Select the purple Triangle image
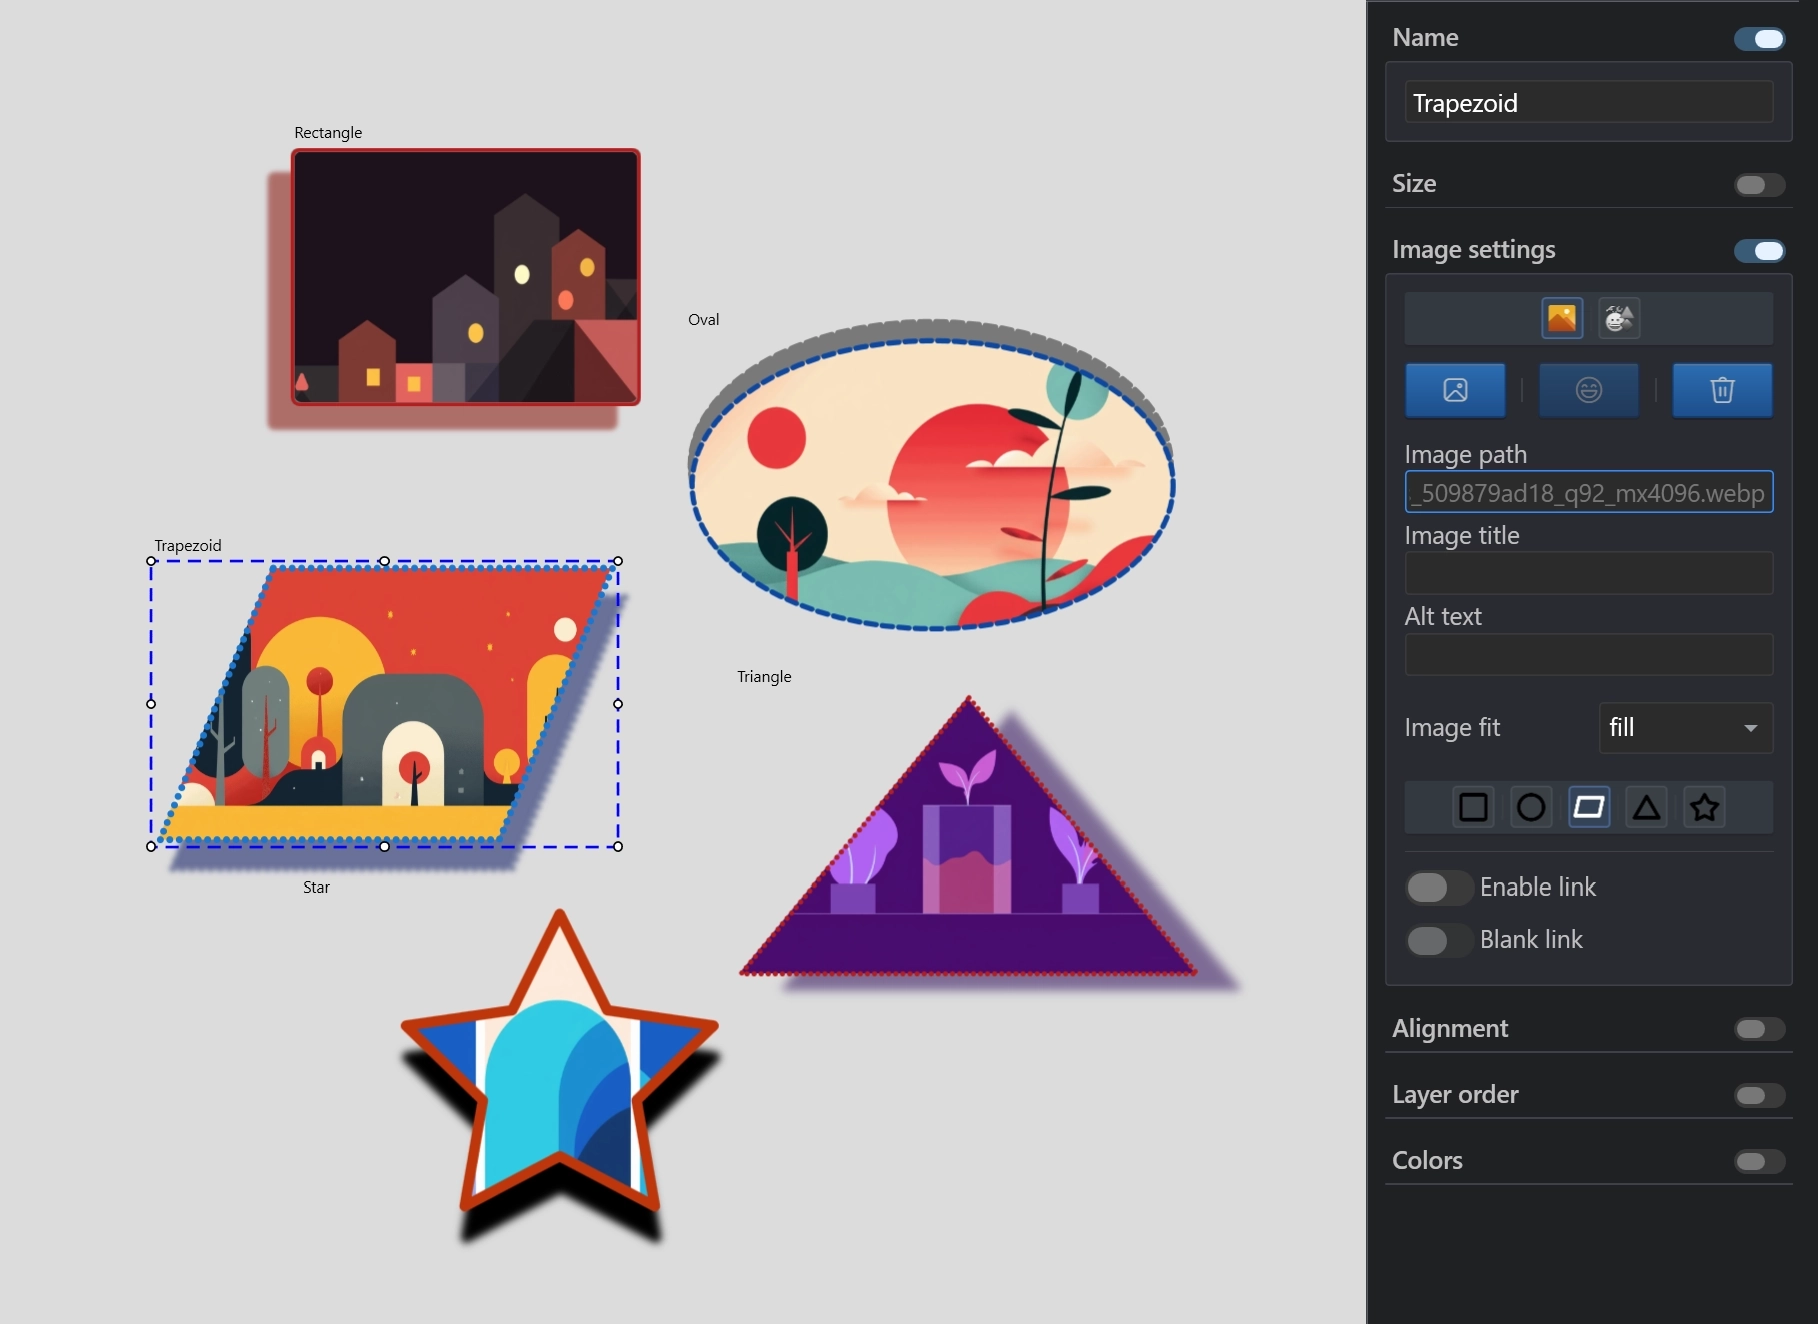The width and height of the screenshot is (1818, 1324). coord(967,860)
